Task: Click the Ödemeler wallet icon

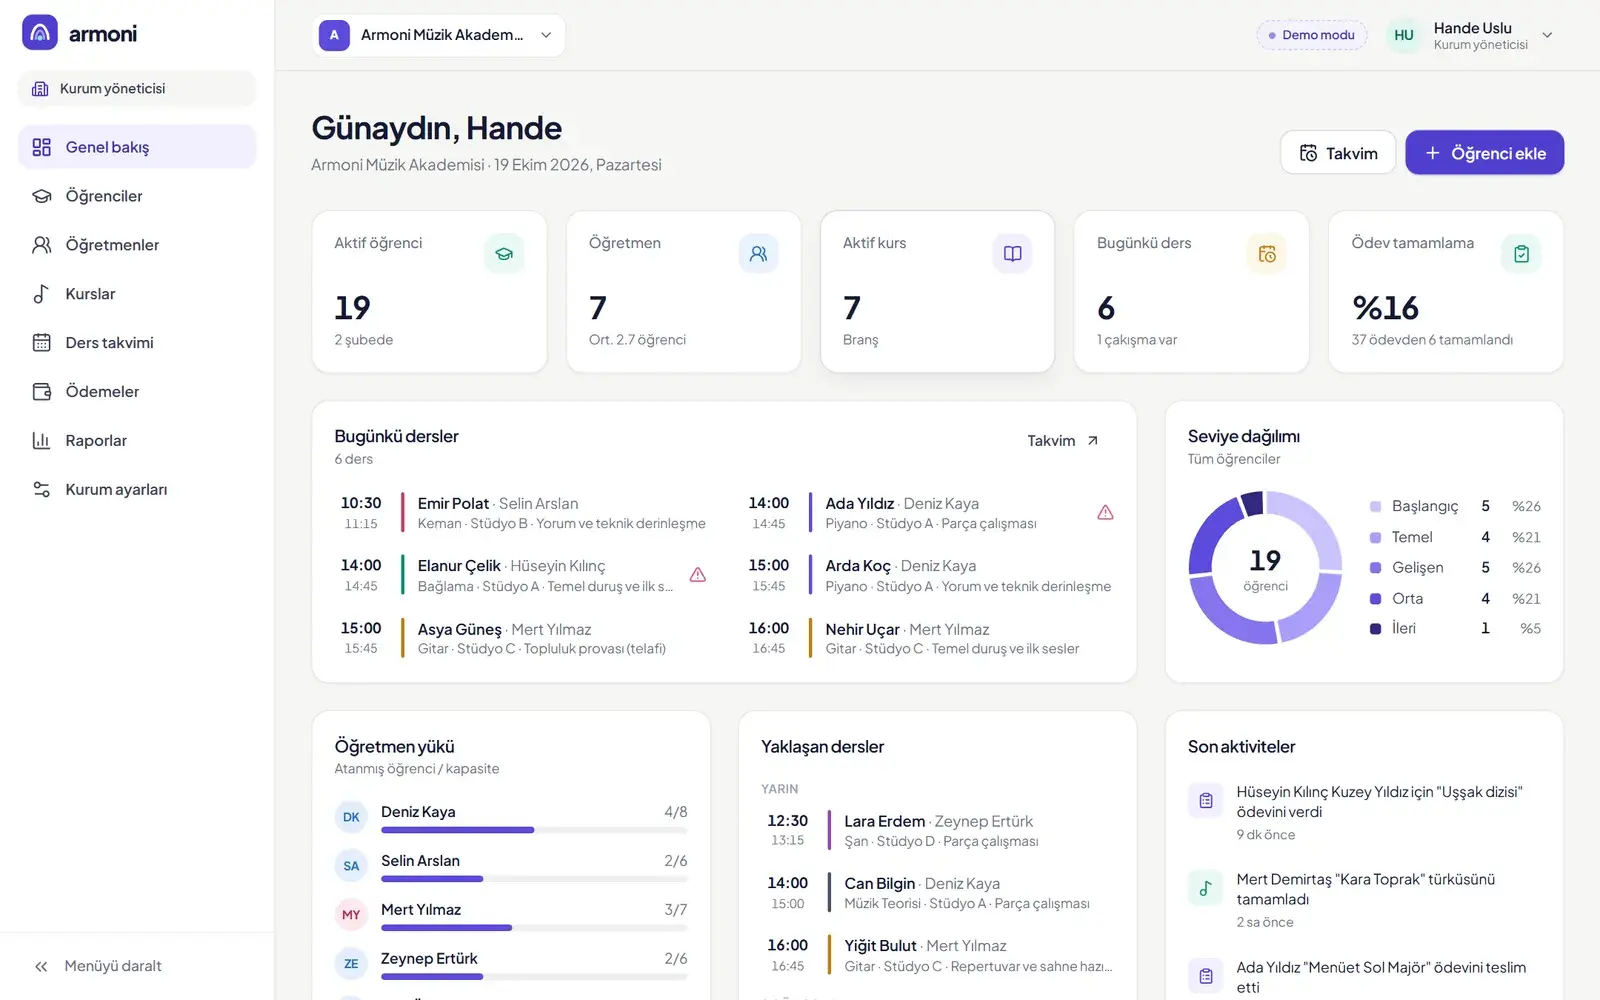Action: [41, 392]
